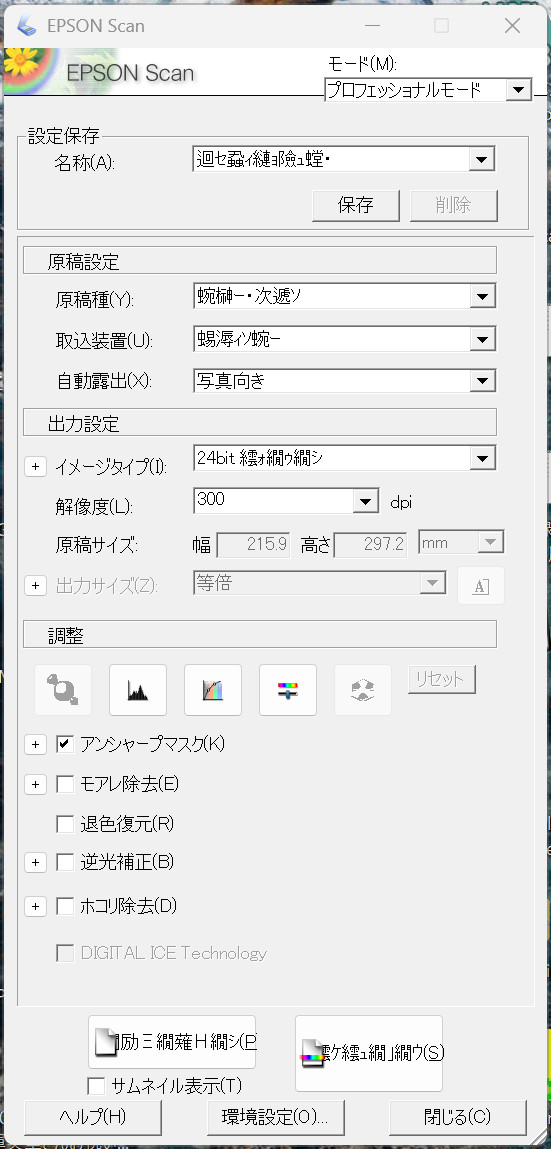Open ヘルプ(H)
Image resolution: width=551 pixels, height=1149 pixels.
coord(93,1117)
